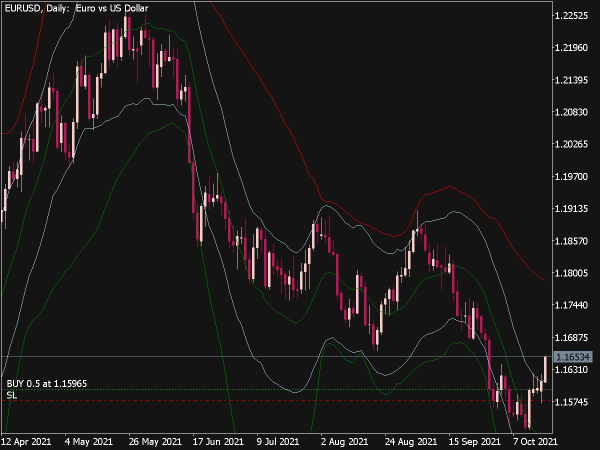Click the 1.18570 price scale label
The width and height of the screenshot is (600, 450).
point(571,241)
